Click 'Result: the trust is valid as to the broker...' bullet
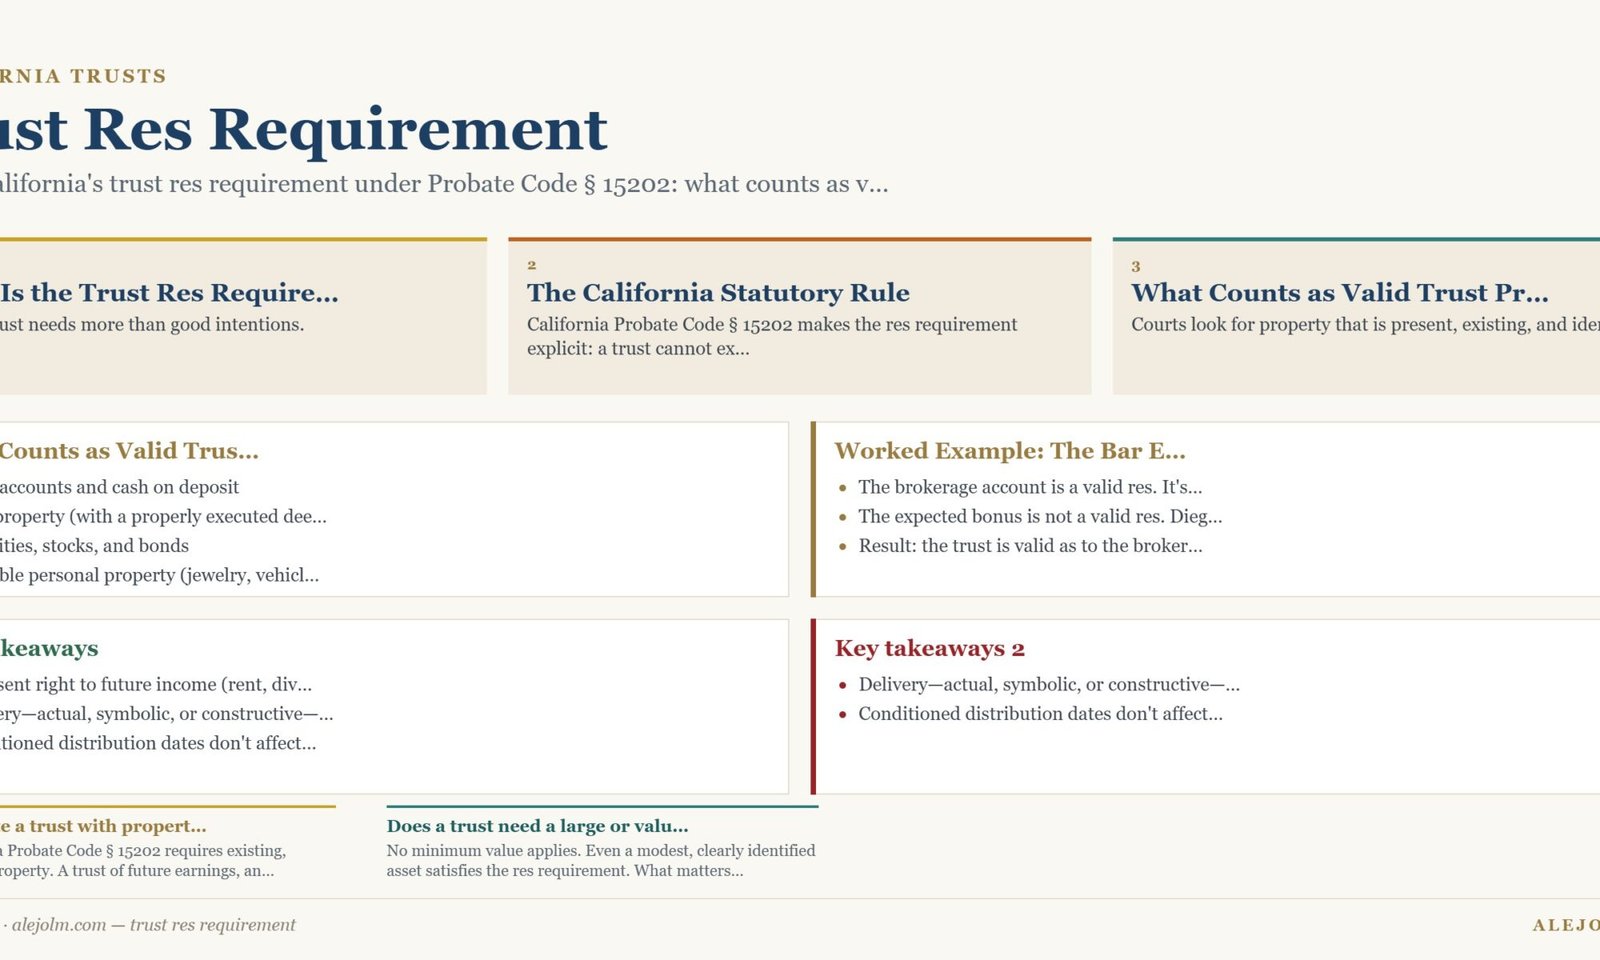The width and height of the screenshot is (1600, 960). [x=1030, y=545]
